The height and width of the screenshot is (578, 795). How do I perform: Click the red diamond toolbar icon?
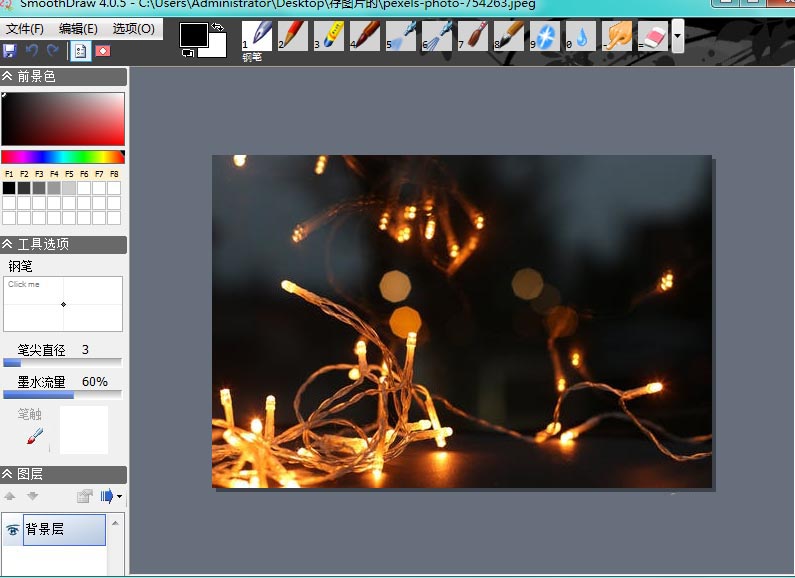click(x=103, y=51)
